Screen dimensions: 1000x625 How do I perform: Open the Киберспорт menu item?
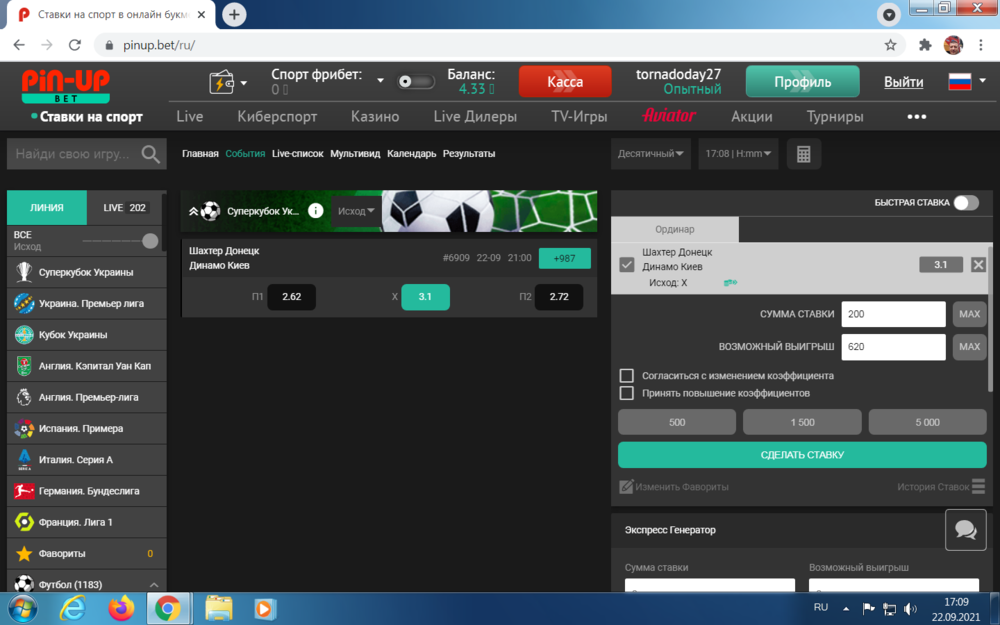pos(277,117)
